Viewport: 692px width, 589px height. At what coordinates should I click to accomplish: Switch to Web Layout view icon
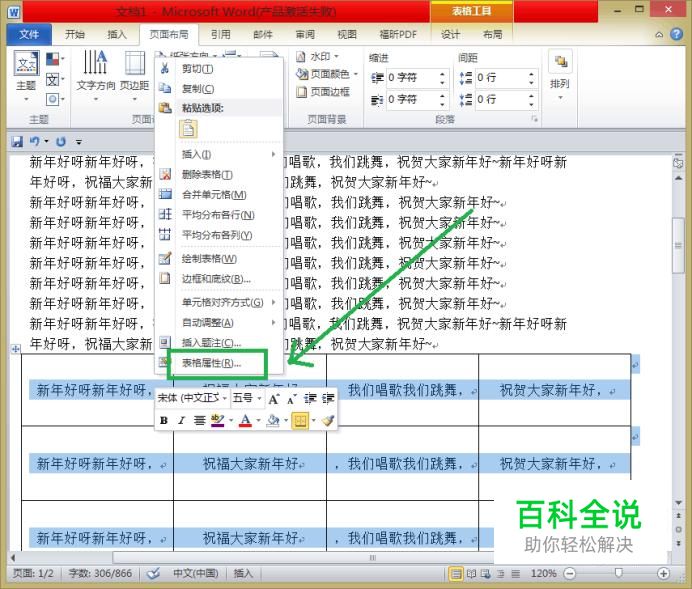click(486, 574)
